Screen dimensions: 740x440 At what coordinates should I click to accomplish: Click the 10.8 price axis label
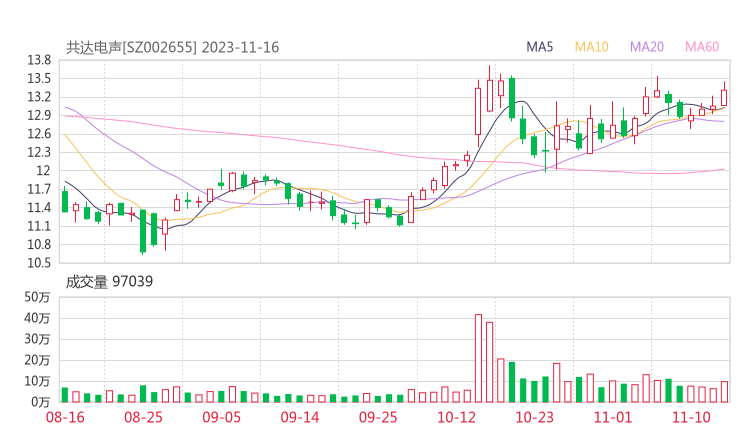pyautogui.click(x=39, y=245)
